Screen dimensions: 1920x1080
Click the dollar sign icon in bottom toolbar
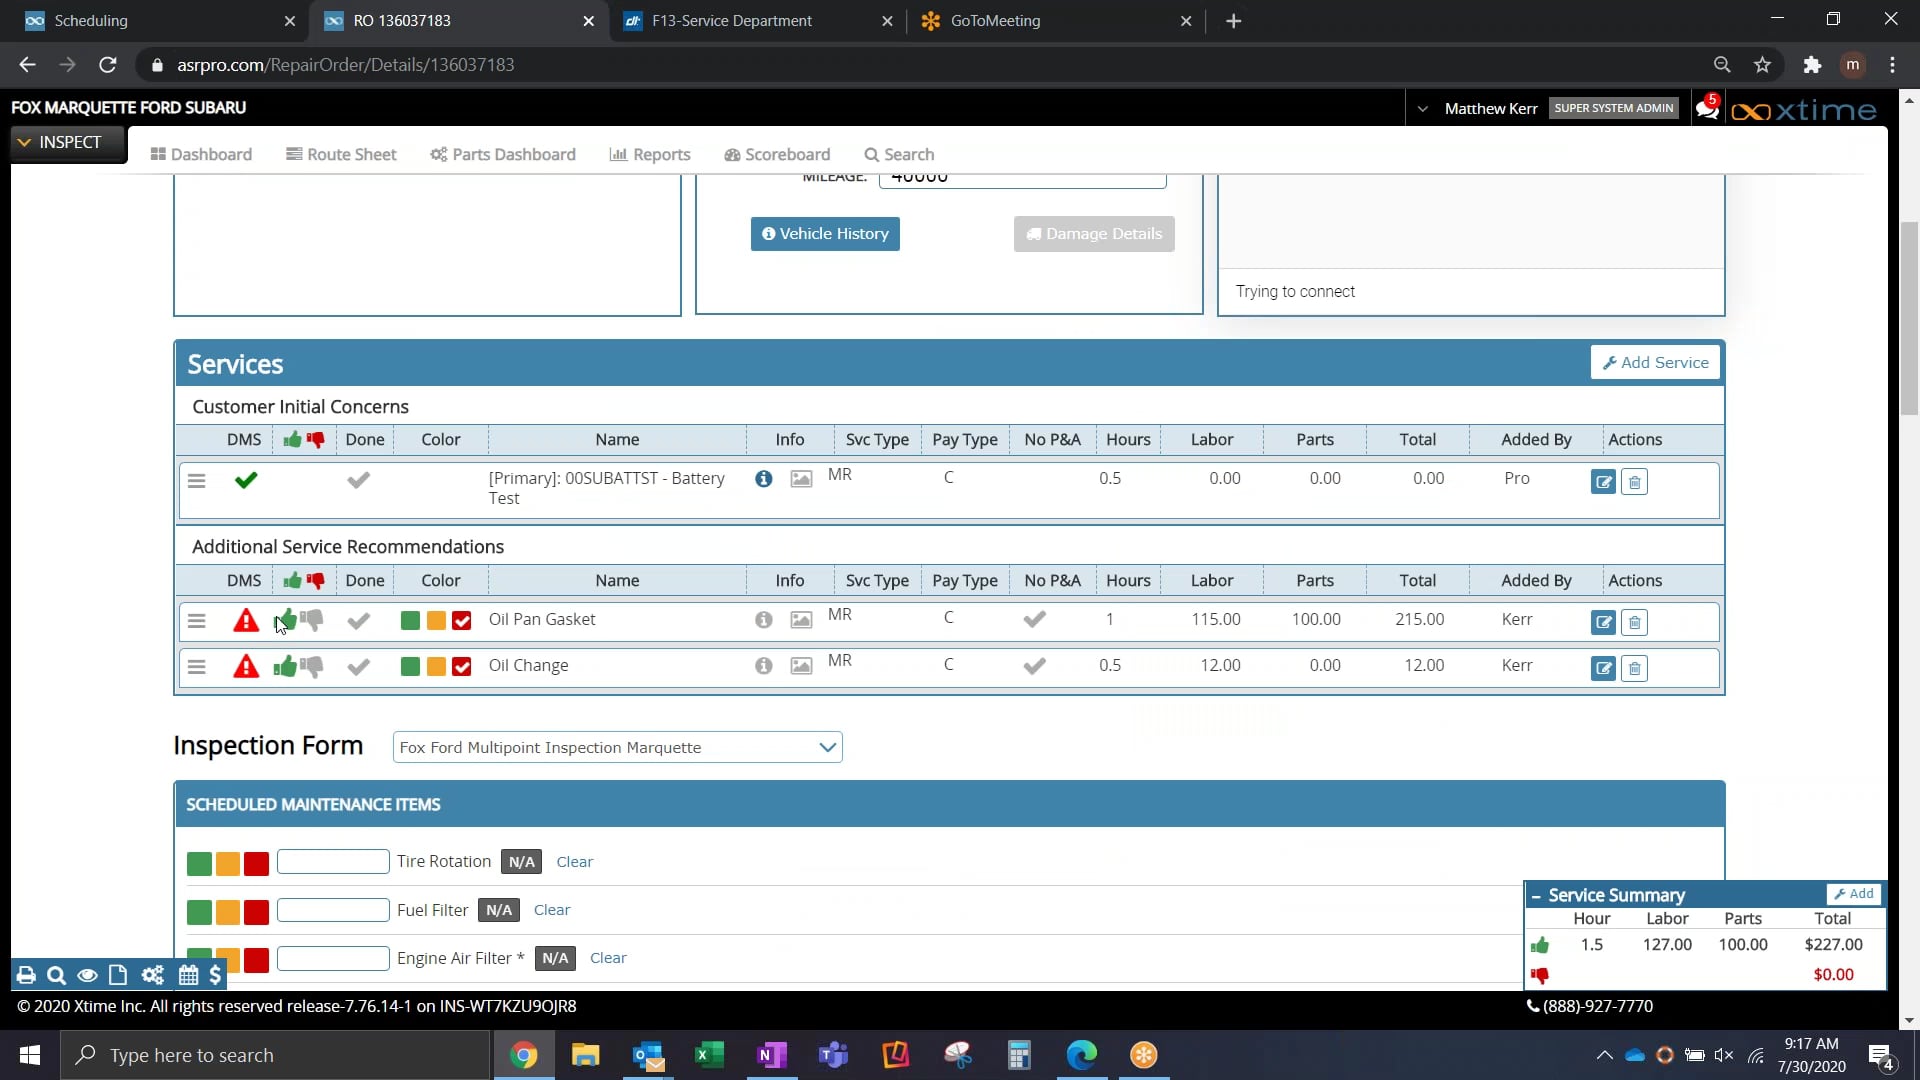[x=215, y=975]
